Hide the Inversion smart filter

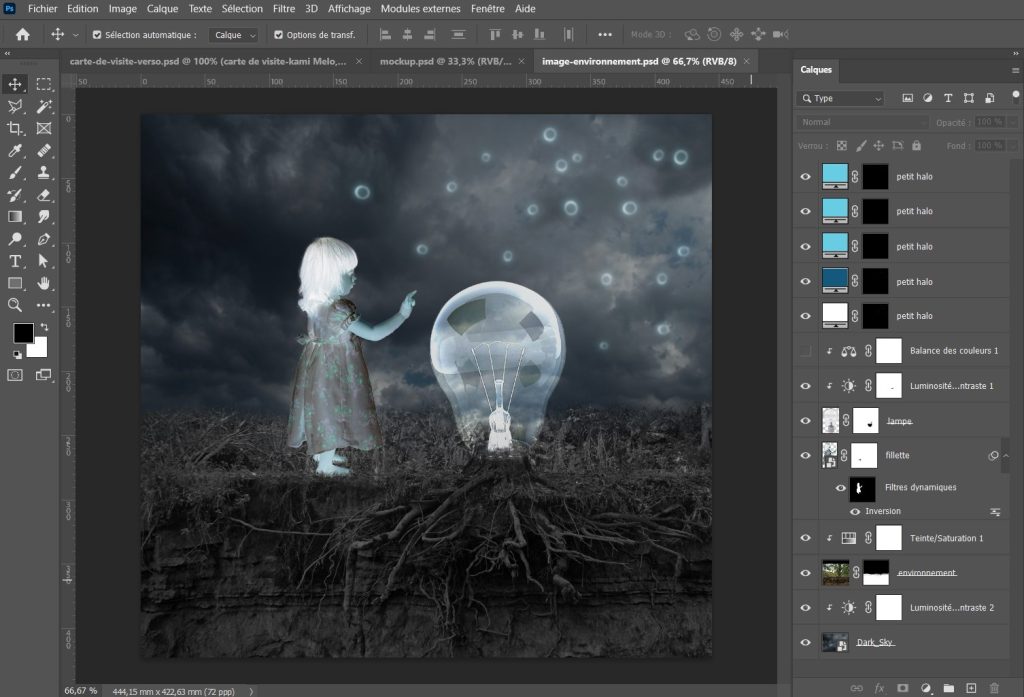click(855, 511)
